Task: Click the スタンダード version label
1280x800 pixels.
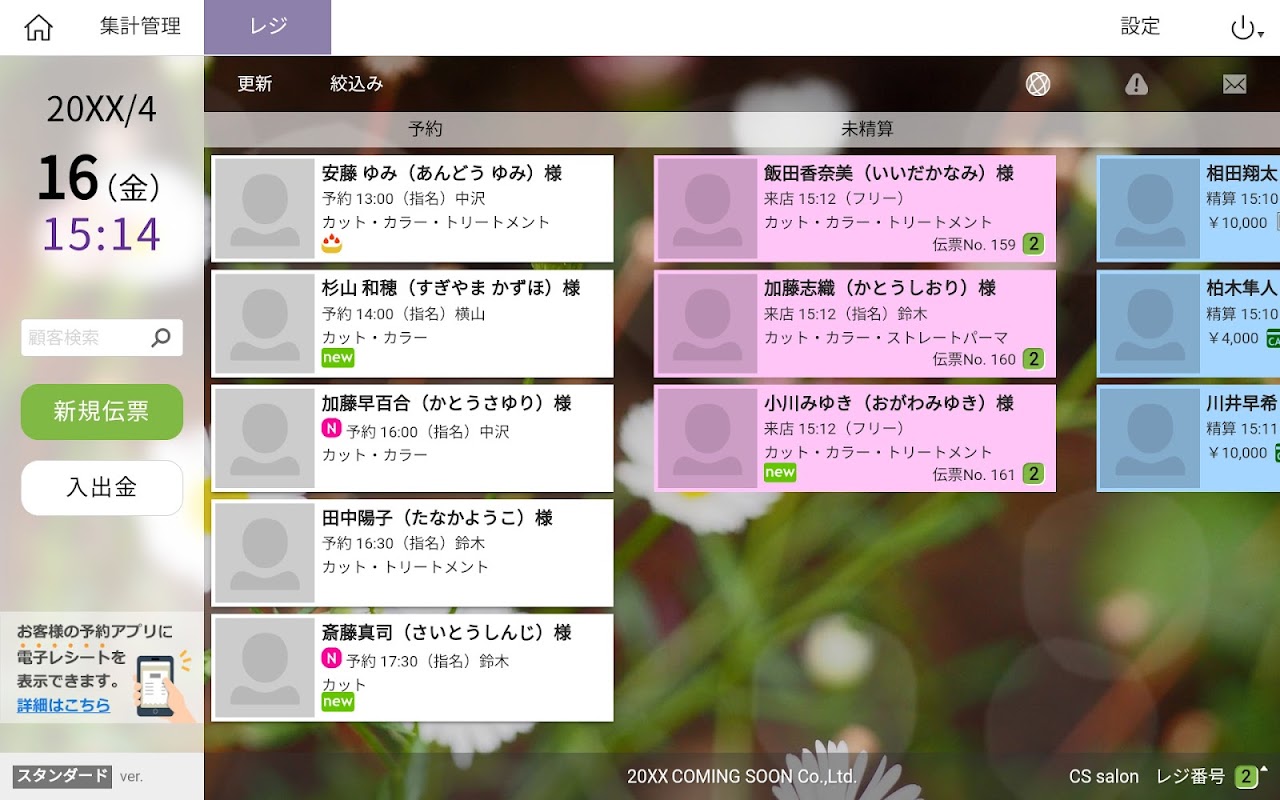Action: [62, 776]
